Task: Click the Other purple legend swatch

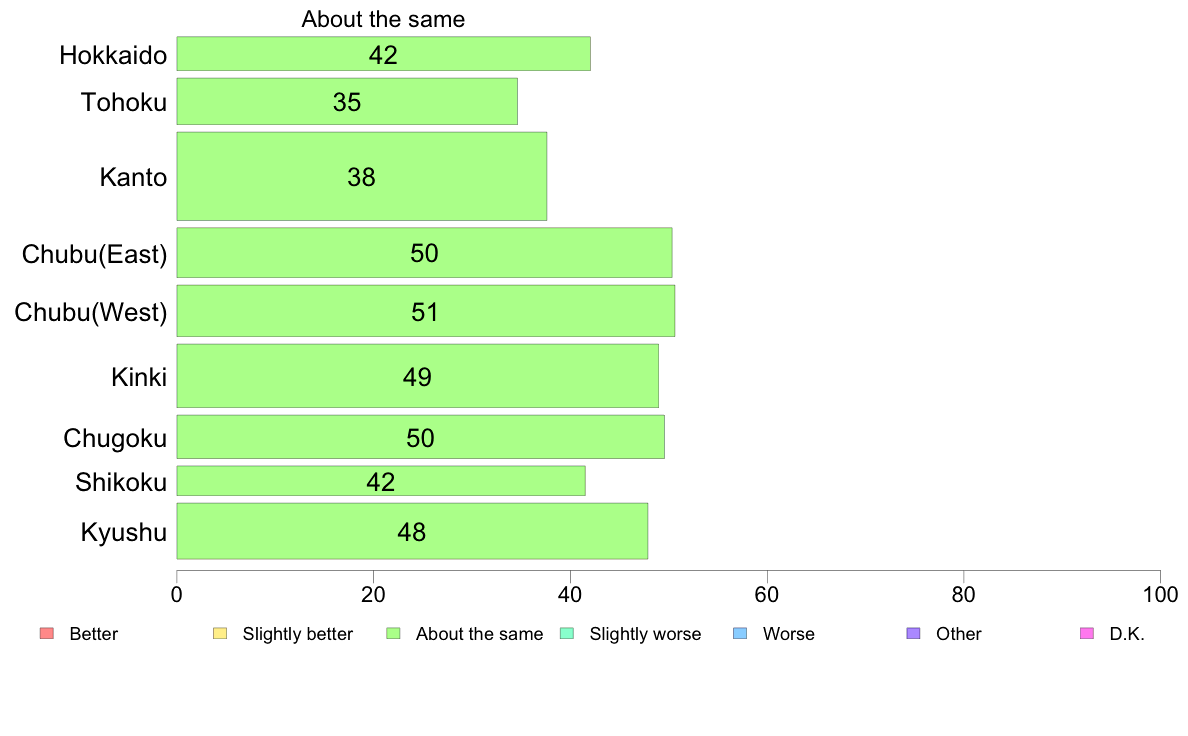Action: click(914, 634)
